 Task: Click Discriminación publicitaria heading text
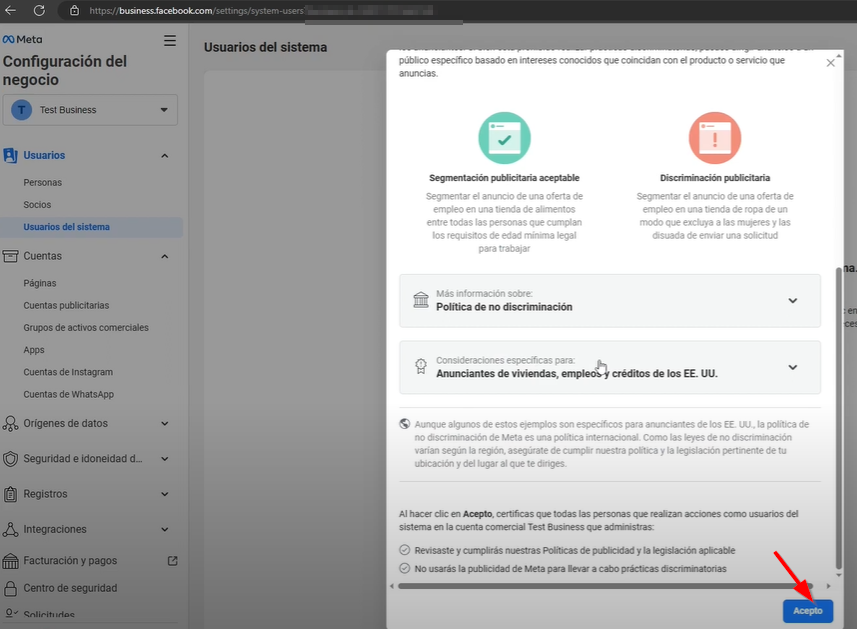coord(715,178)
